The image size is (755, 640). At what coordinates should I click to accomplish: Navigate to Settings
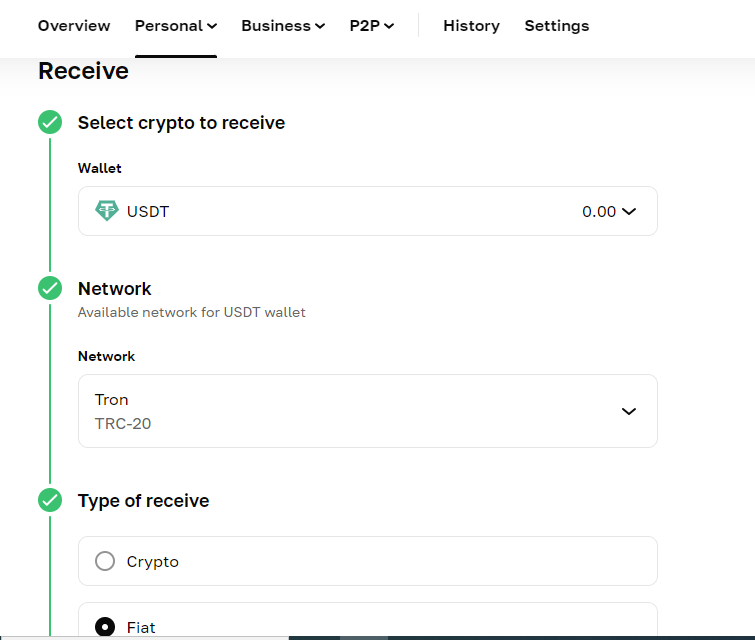coord(557,26)
